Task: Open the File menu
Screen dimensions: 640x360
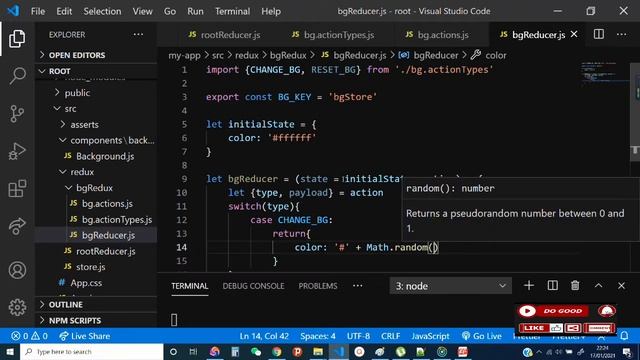Action: click(x=38, y=11)
